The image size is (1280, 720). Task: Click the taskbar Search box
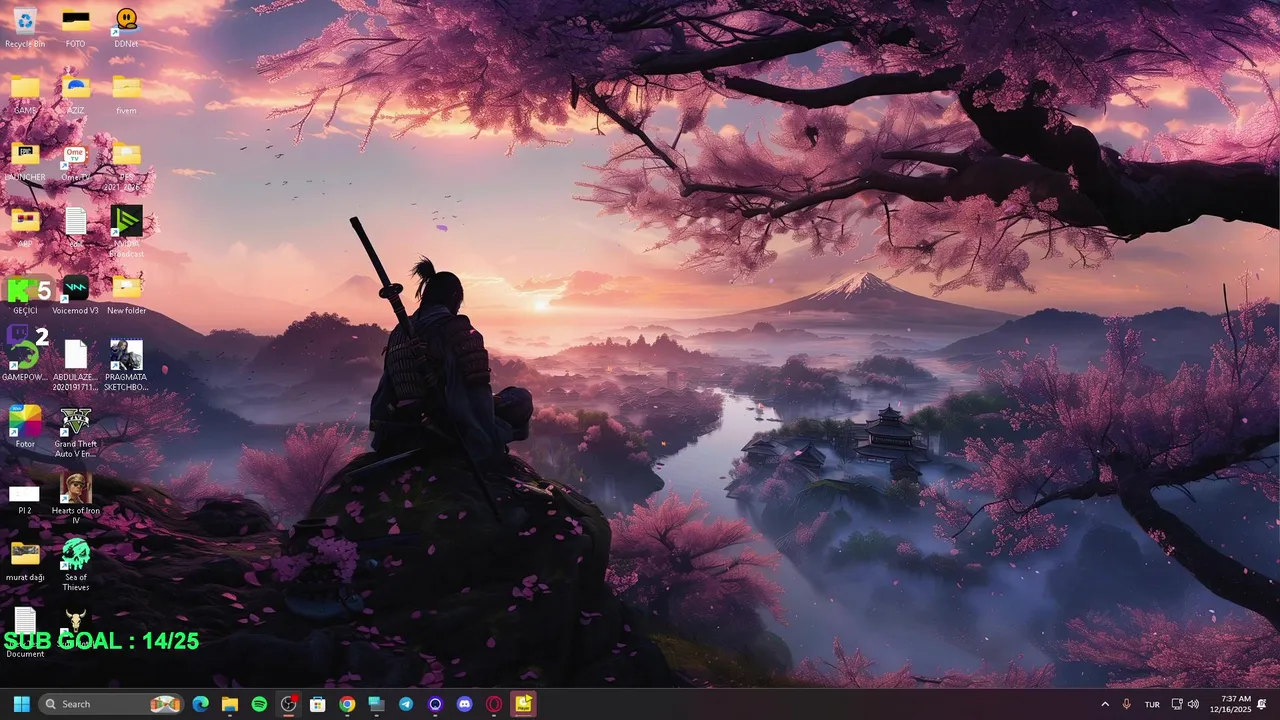tap(111, 704)
